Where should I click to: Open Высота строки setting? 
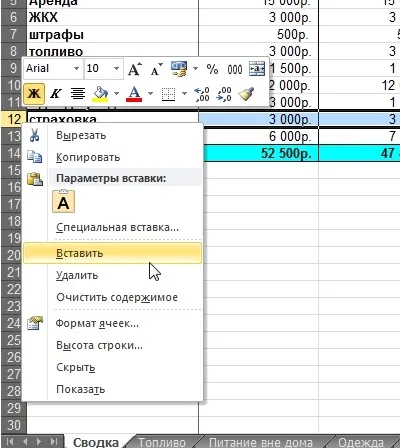112,345
